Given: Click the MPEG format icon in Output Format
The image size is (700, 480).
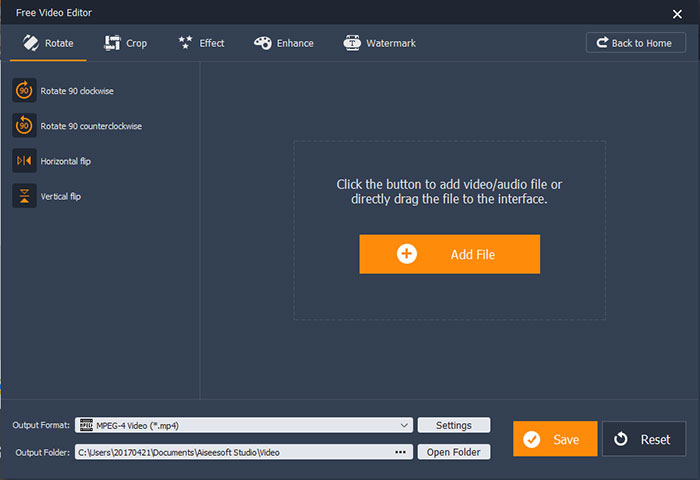Looking at the screenshot, I should click(x=85, y=425).
